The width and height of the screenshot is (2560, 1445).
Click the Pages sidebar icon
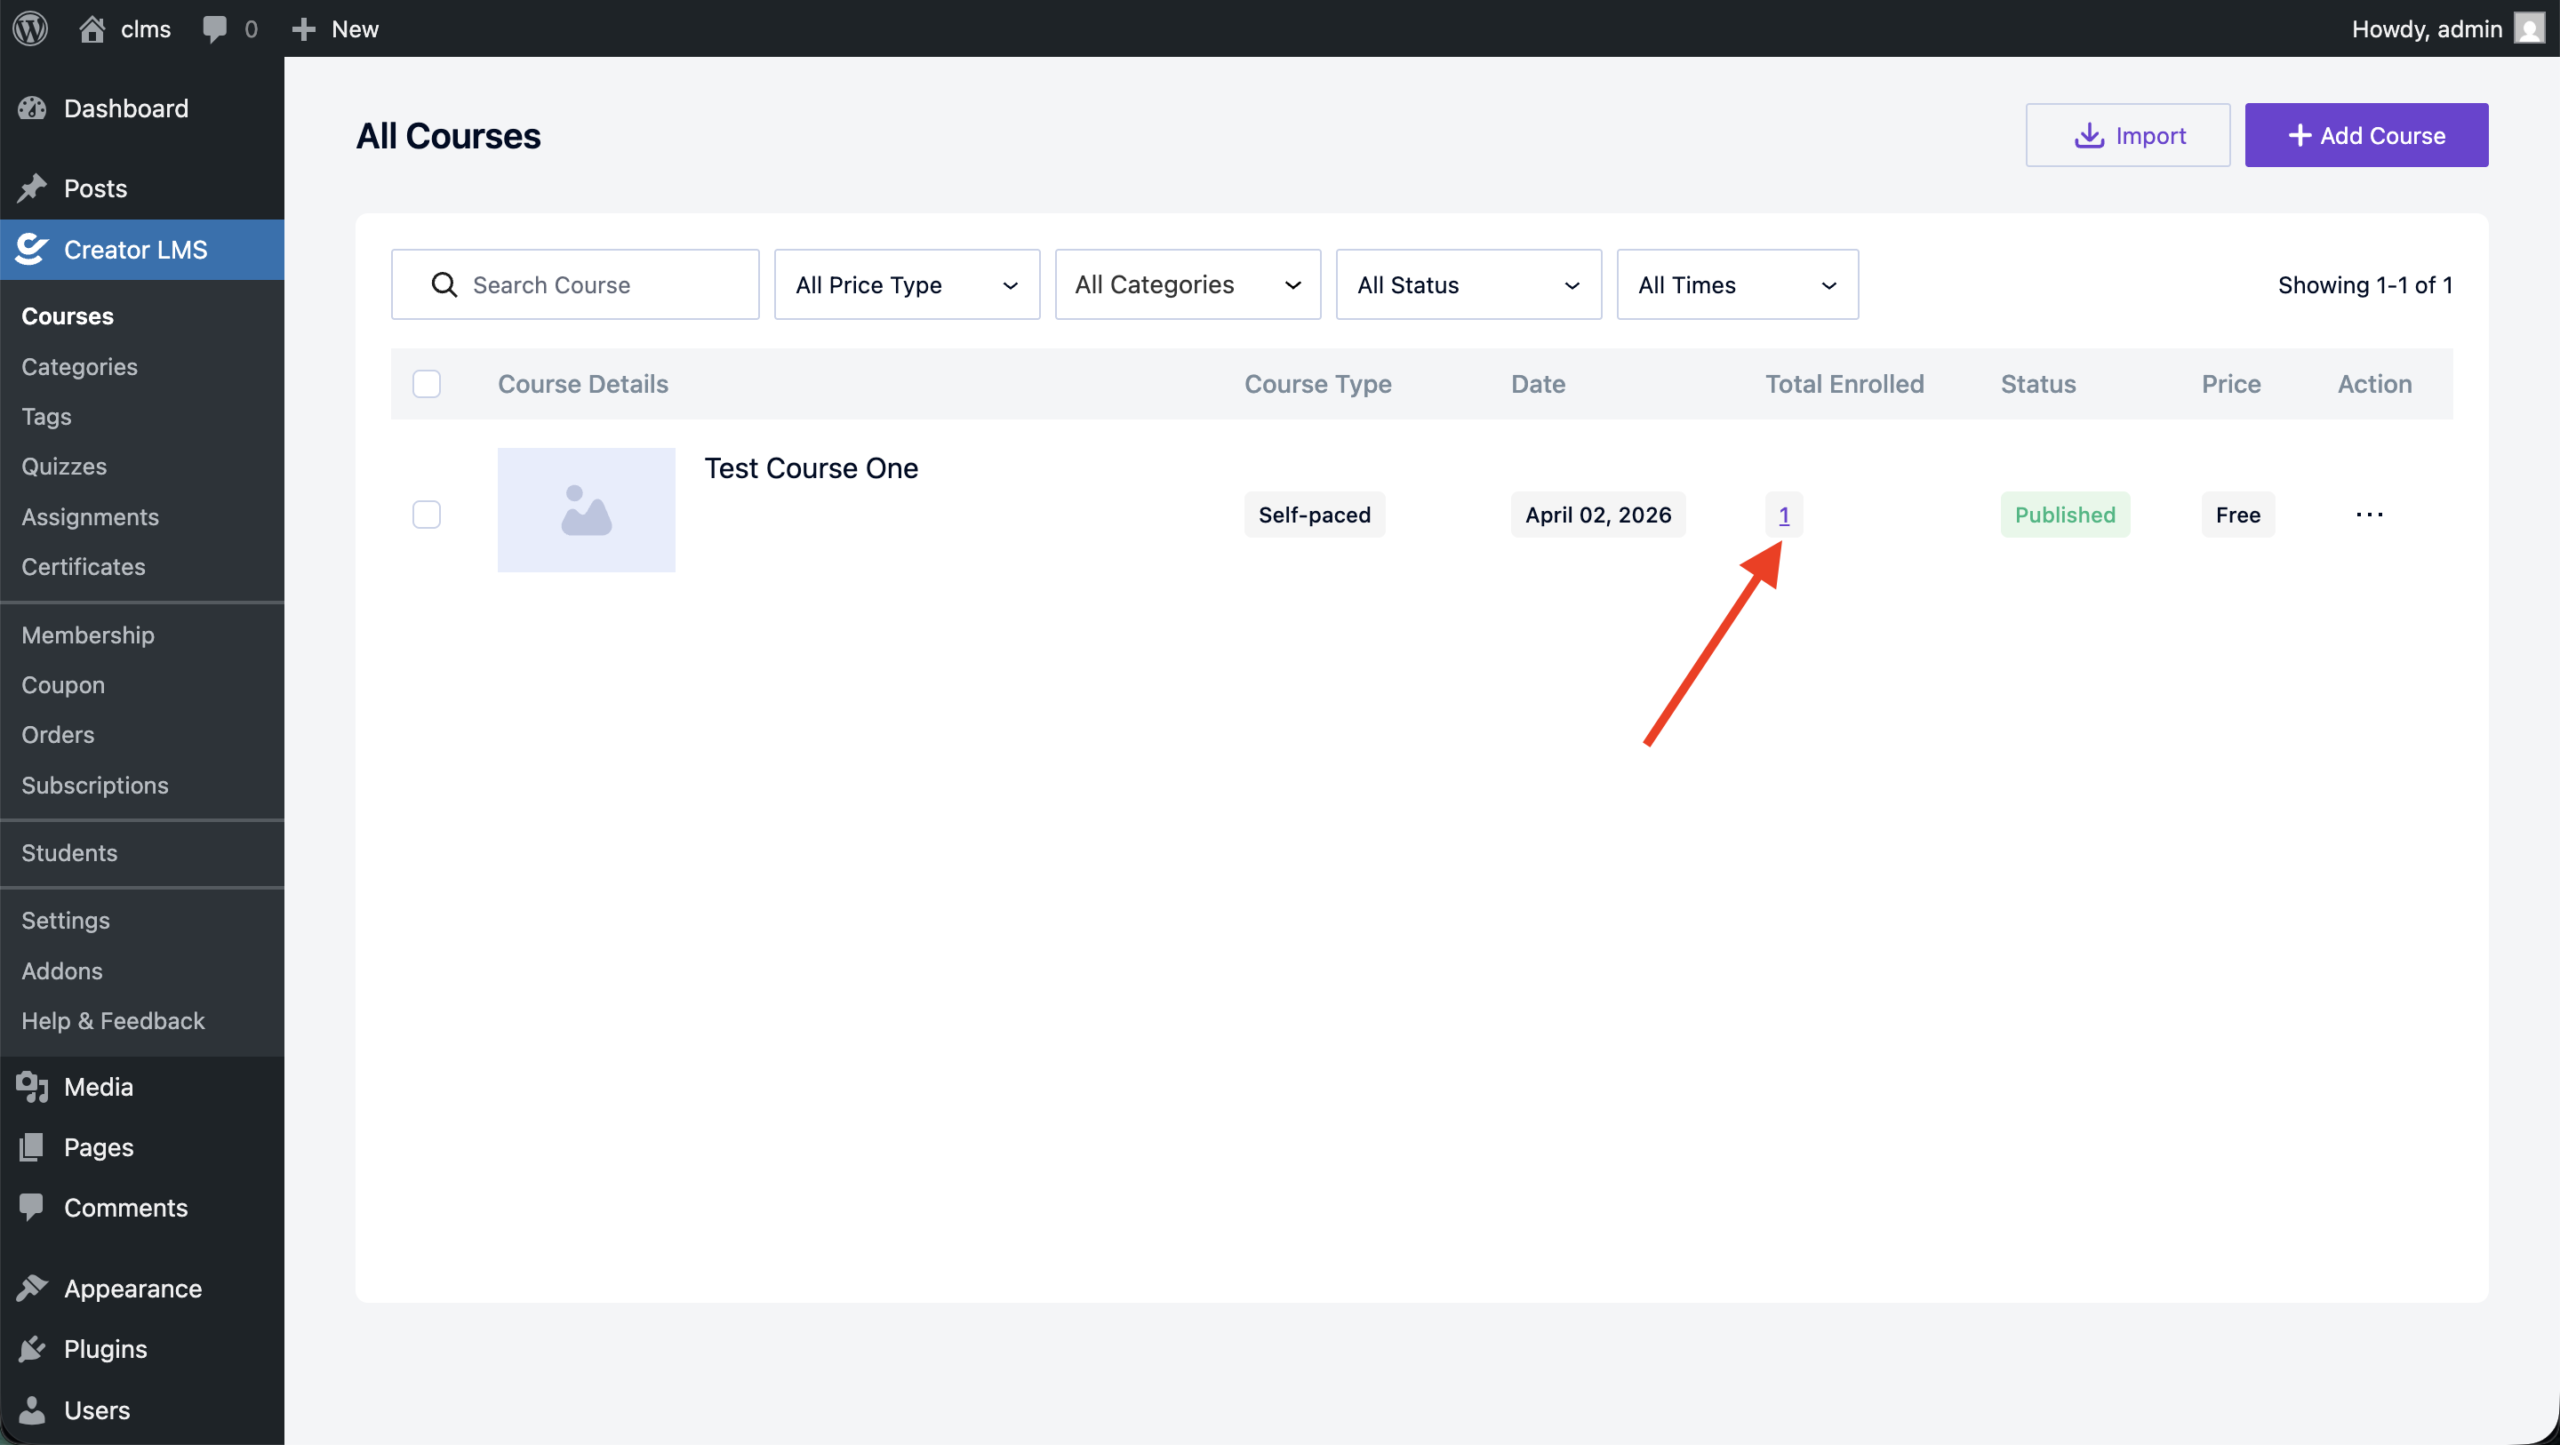pyautogui.click(x=32, y=1147)
